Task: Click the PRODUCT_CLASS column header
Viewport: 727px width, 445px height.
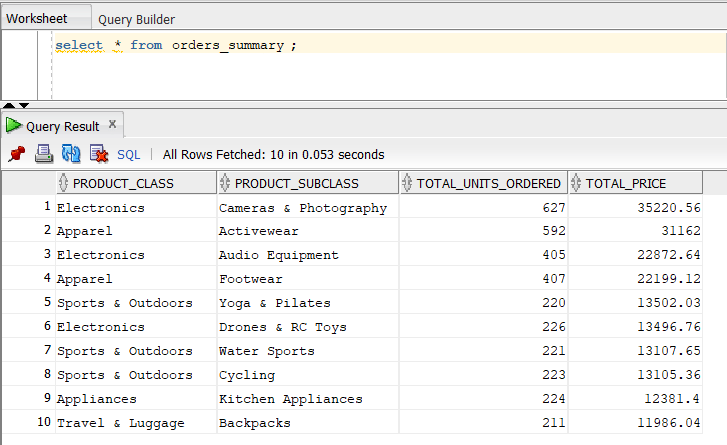Action: 123,183
